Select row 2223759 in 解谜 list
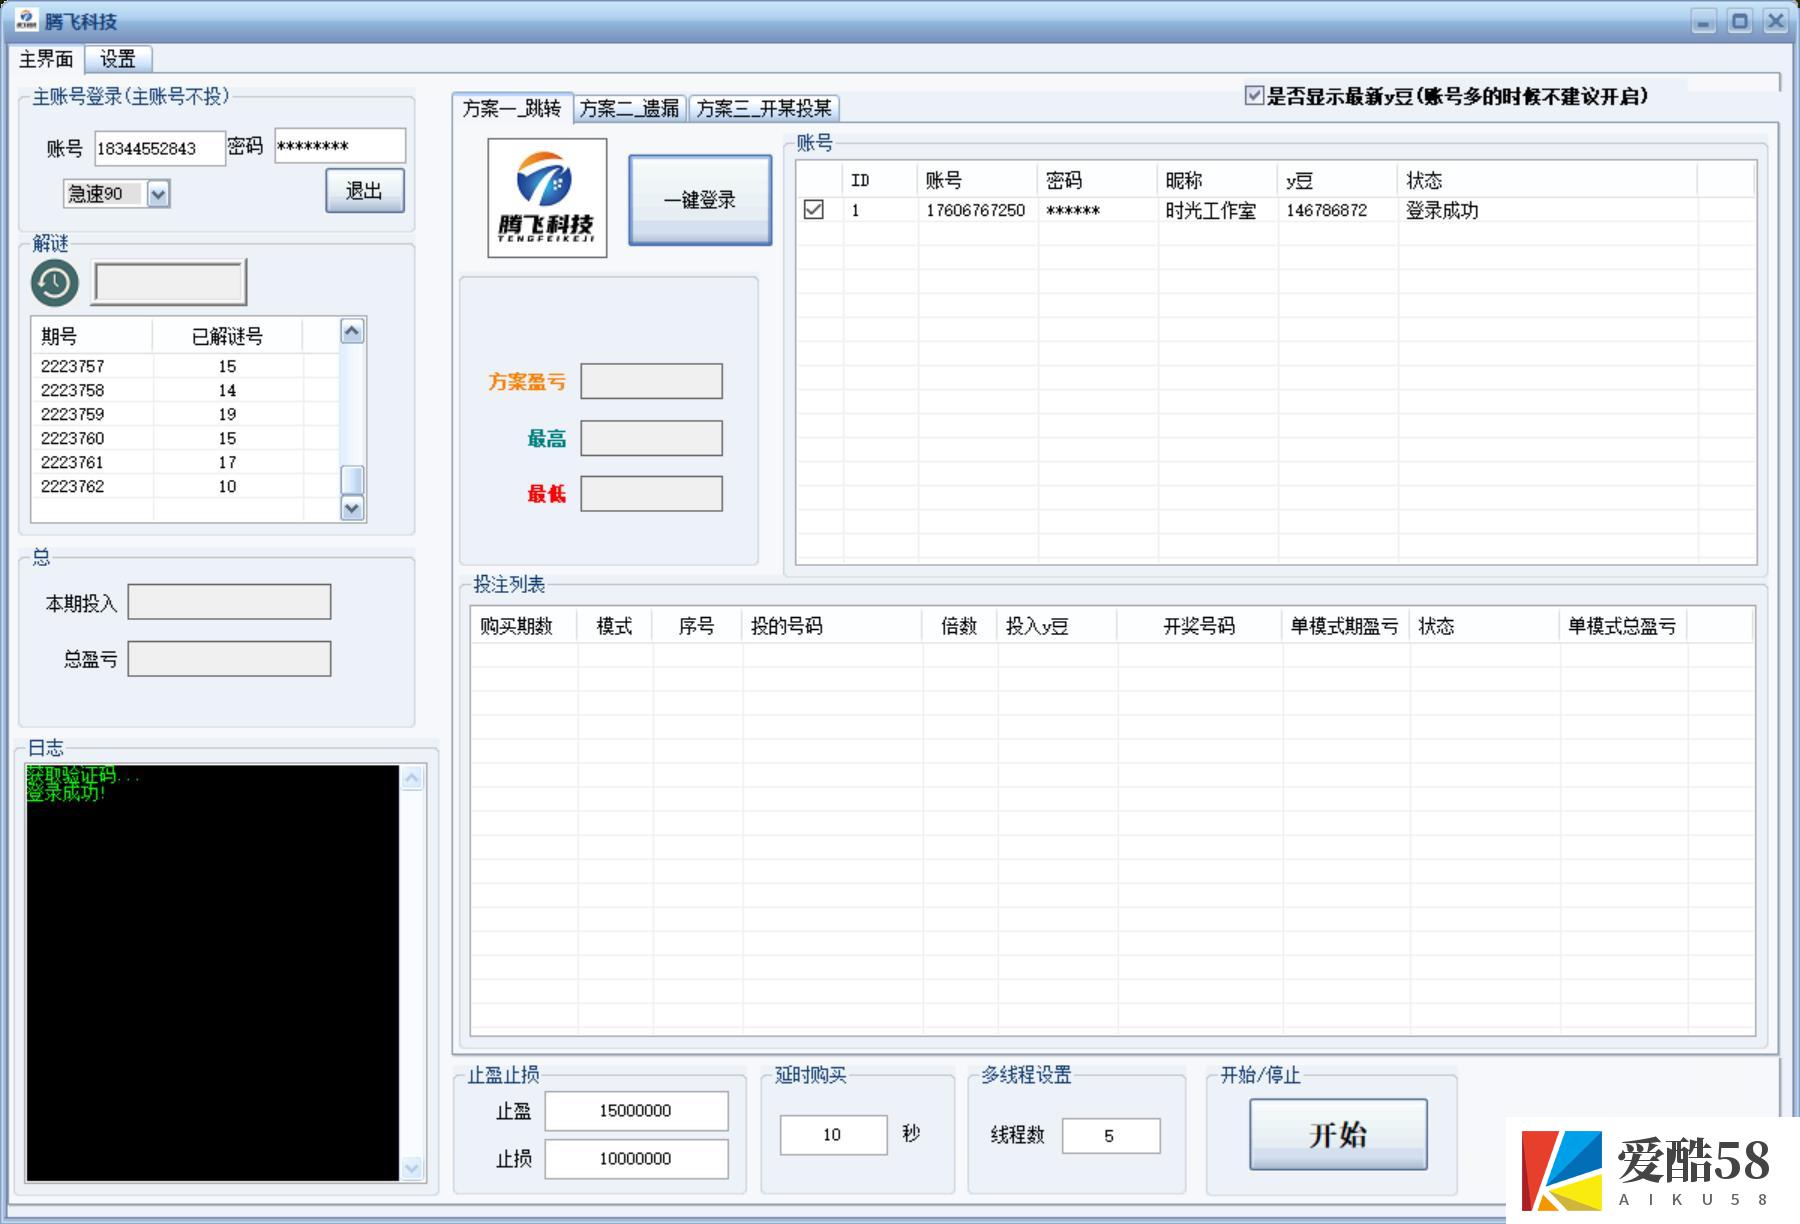Screen dimensions: 1800x1224 [186, 414]
